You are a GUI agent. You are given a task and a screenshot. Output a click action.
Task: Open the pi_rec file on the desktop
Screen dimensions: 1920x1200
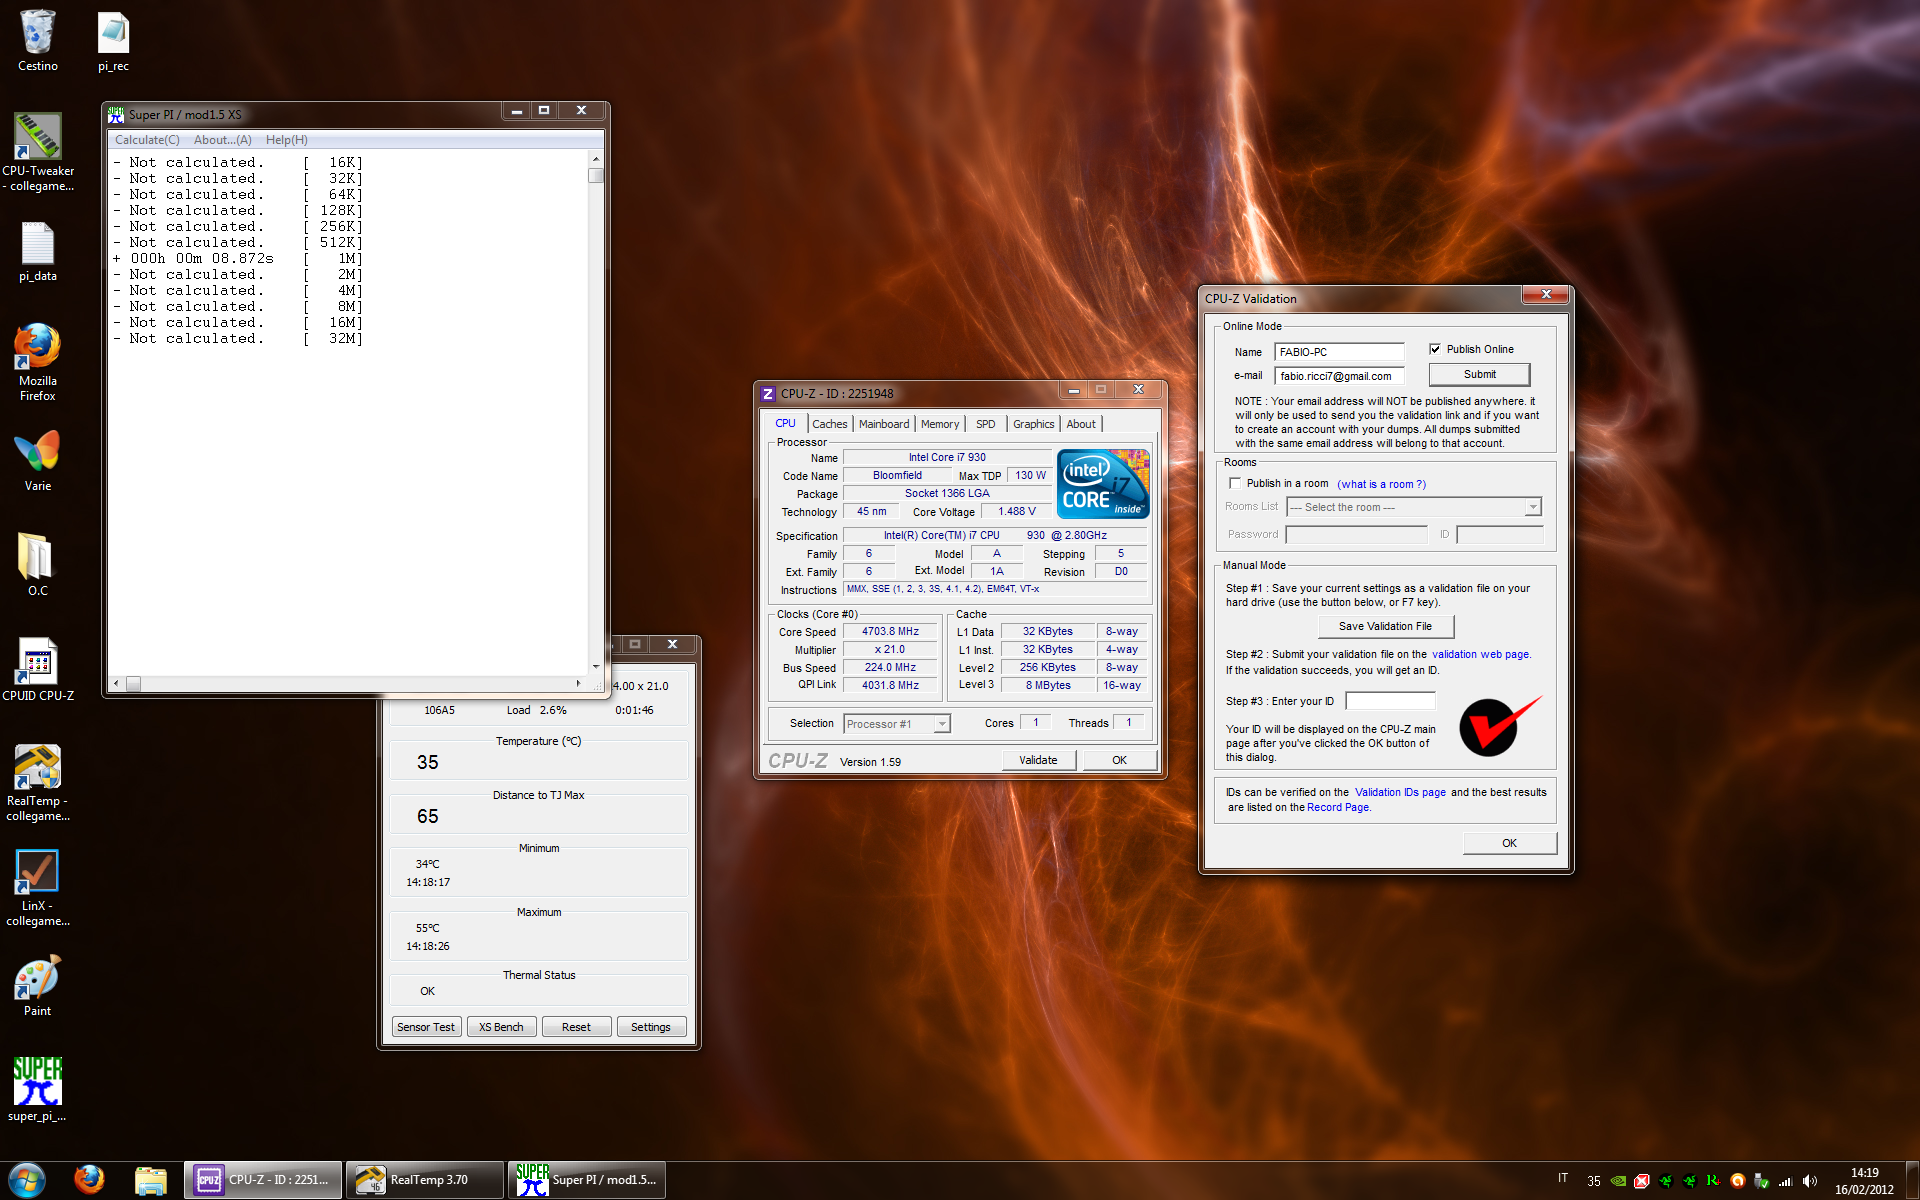113,40
